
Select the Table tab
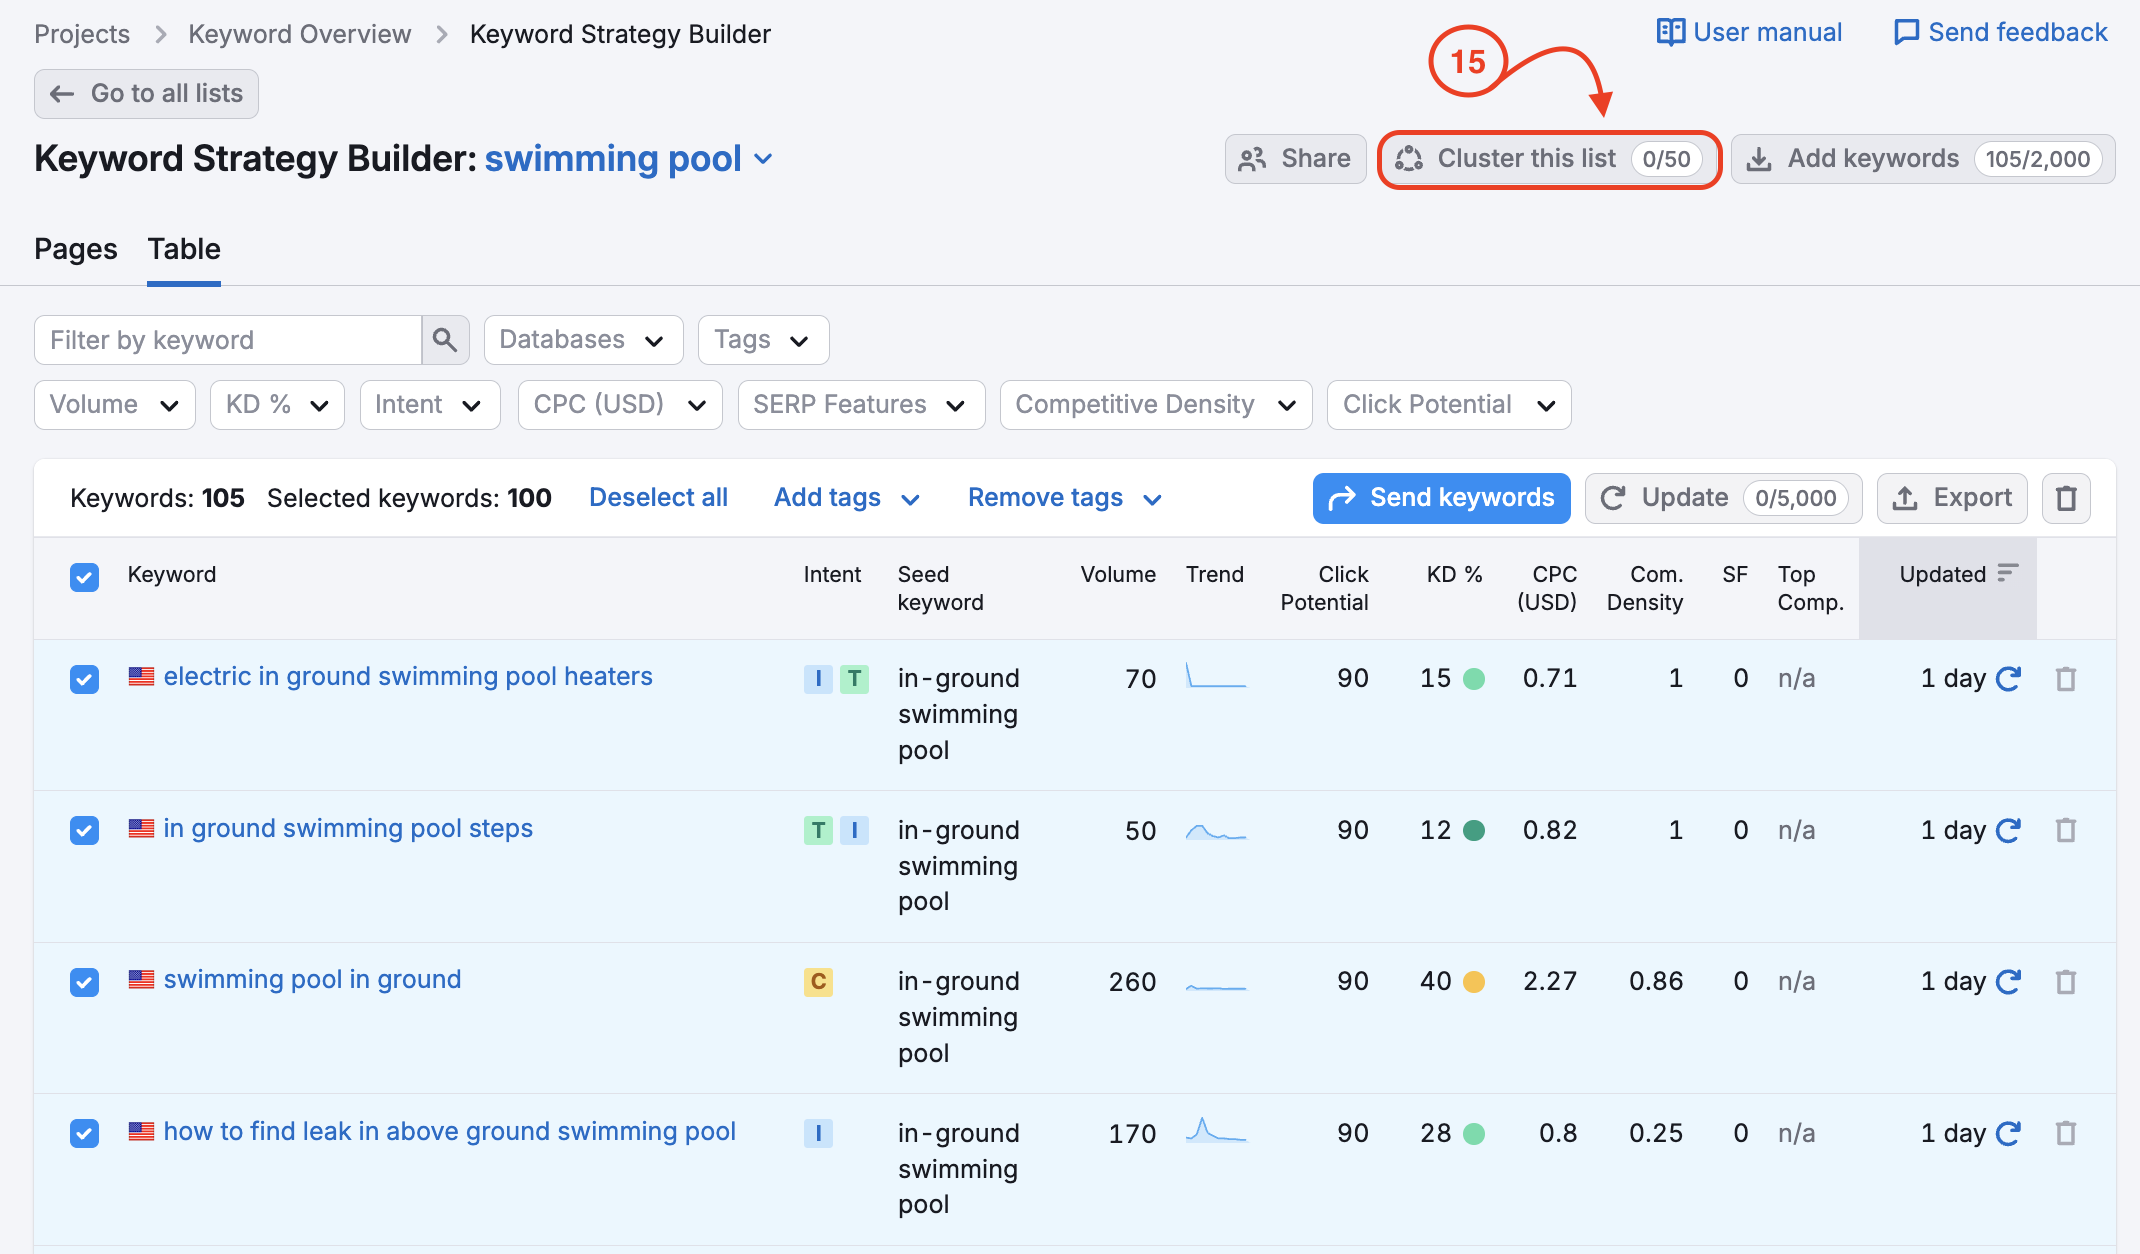point(183,249)
